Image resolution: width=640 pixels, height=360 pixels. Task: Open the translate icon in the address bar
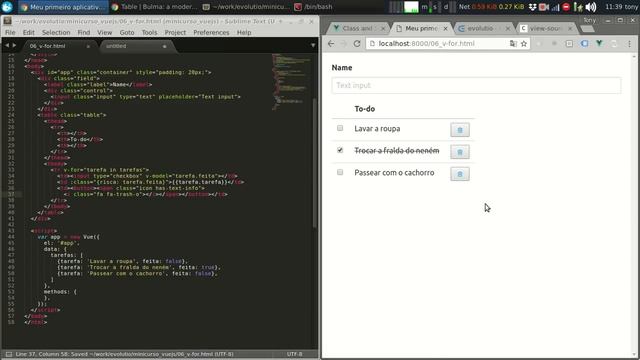513,44
